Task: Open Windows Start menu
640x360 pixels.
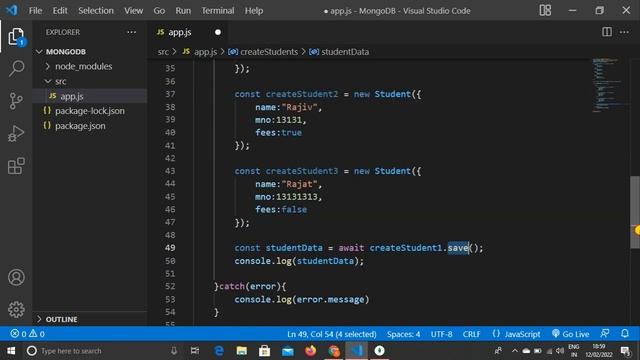Action: 11,351
